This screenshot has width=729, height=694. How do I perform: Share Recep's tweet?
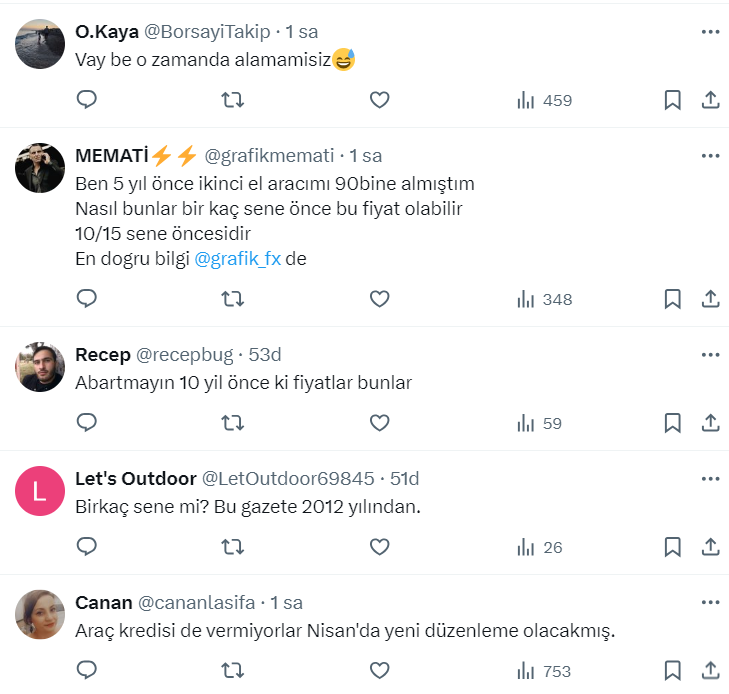(710, 423)
